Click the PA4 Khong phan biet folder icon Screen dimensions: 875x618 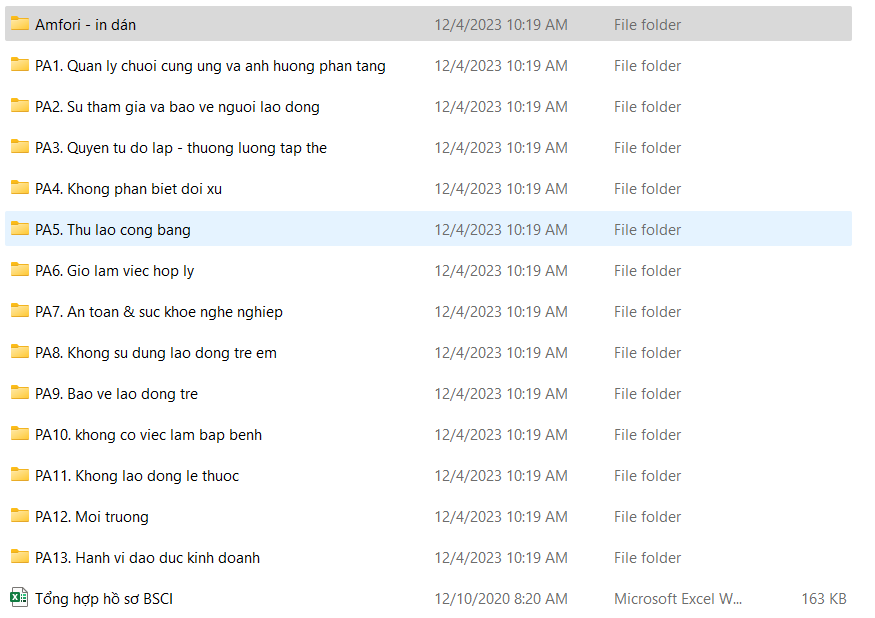pos(20,188)
